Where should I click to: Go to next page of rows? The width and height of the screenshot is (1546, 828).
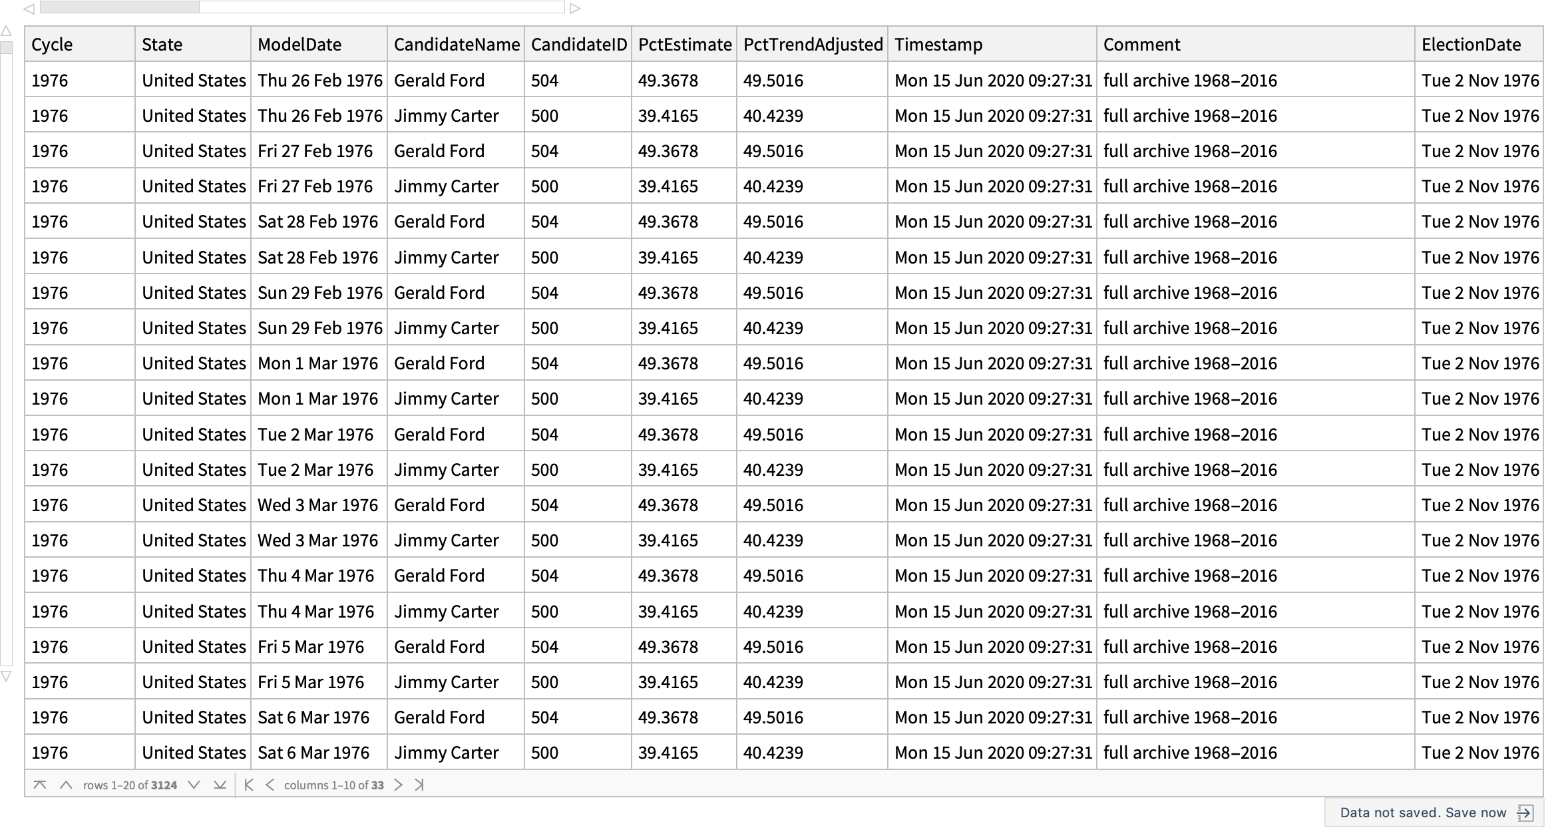[x=194, y=785]
